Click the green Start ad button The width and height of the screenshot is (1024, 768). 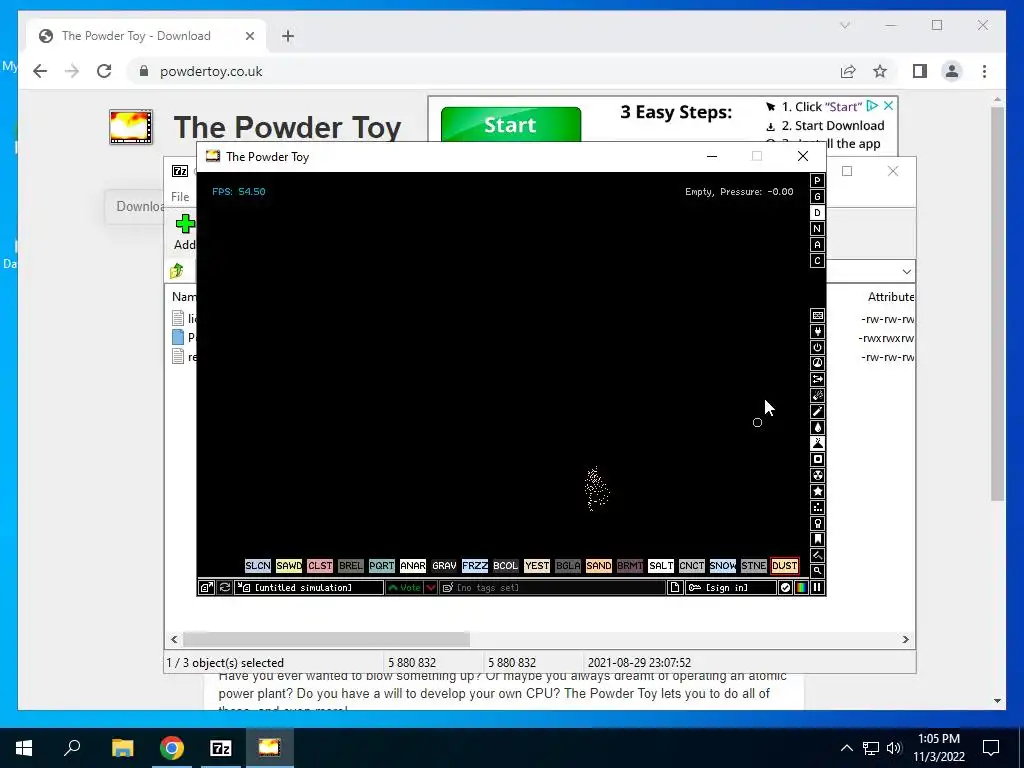511,125
